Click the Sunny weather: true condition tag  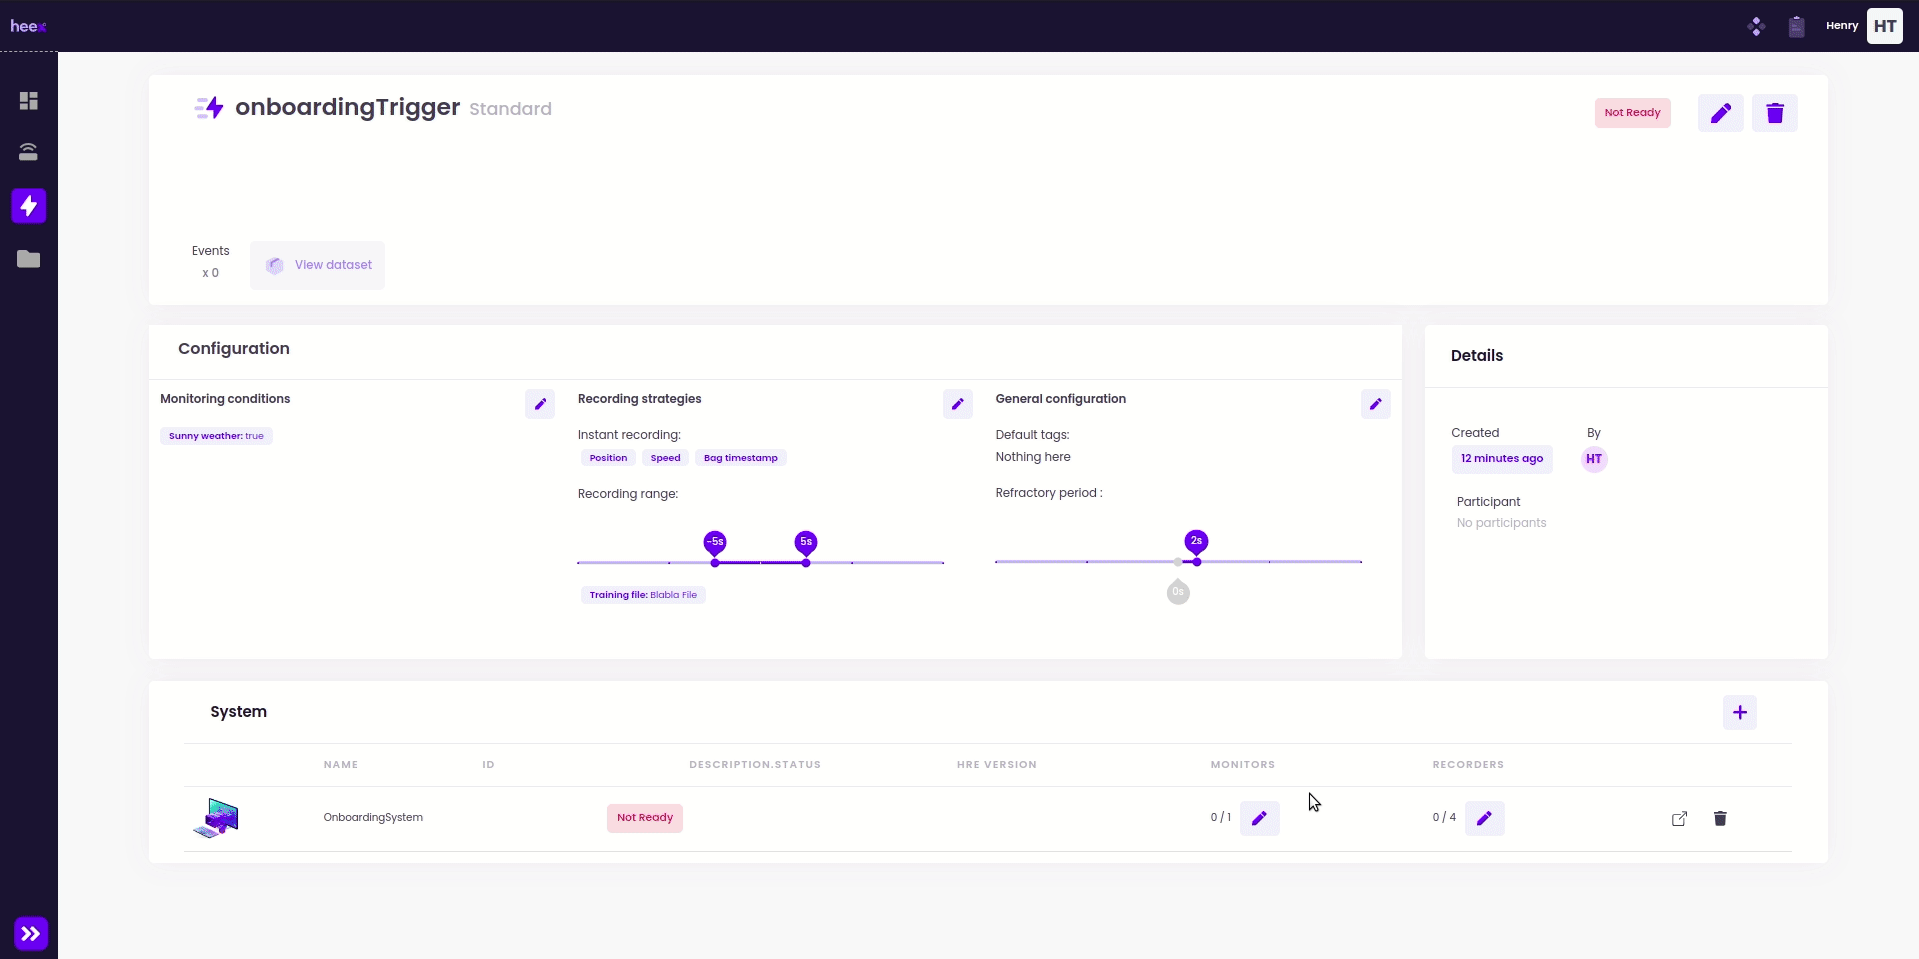(x=216, y=436)
